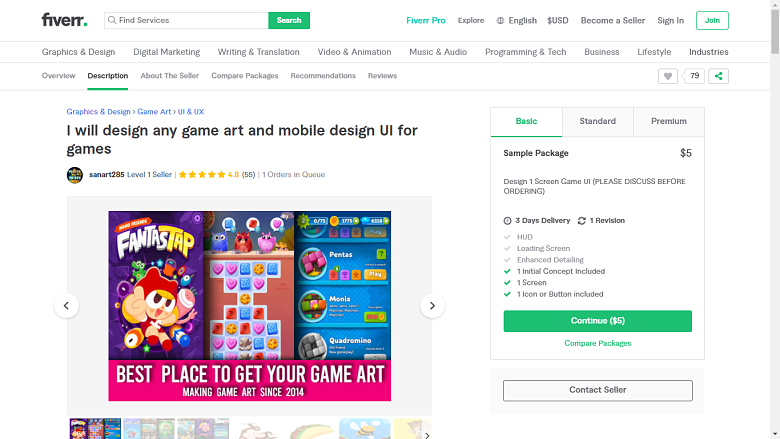
Task: Click the magnifier icon in search box
Action: [112, 20]
